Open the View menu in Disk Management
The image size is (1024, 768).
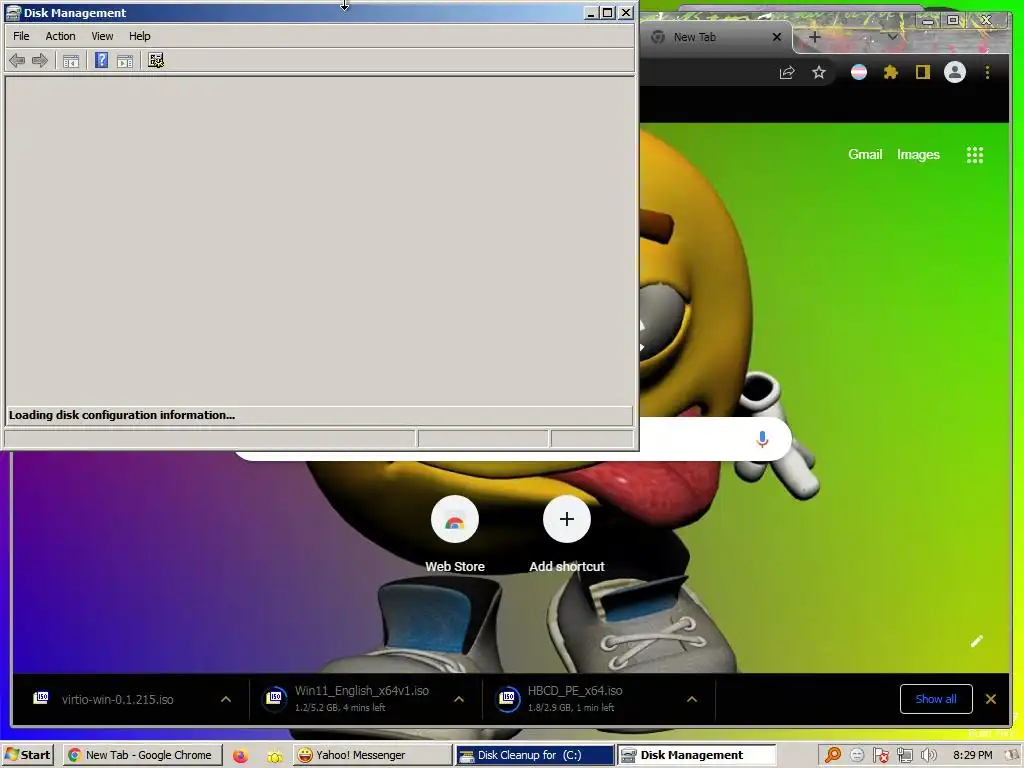point(102,36)
